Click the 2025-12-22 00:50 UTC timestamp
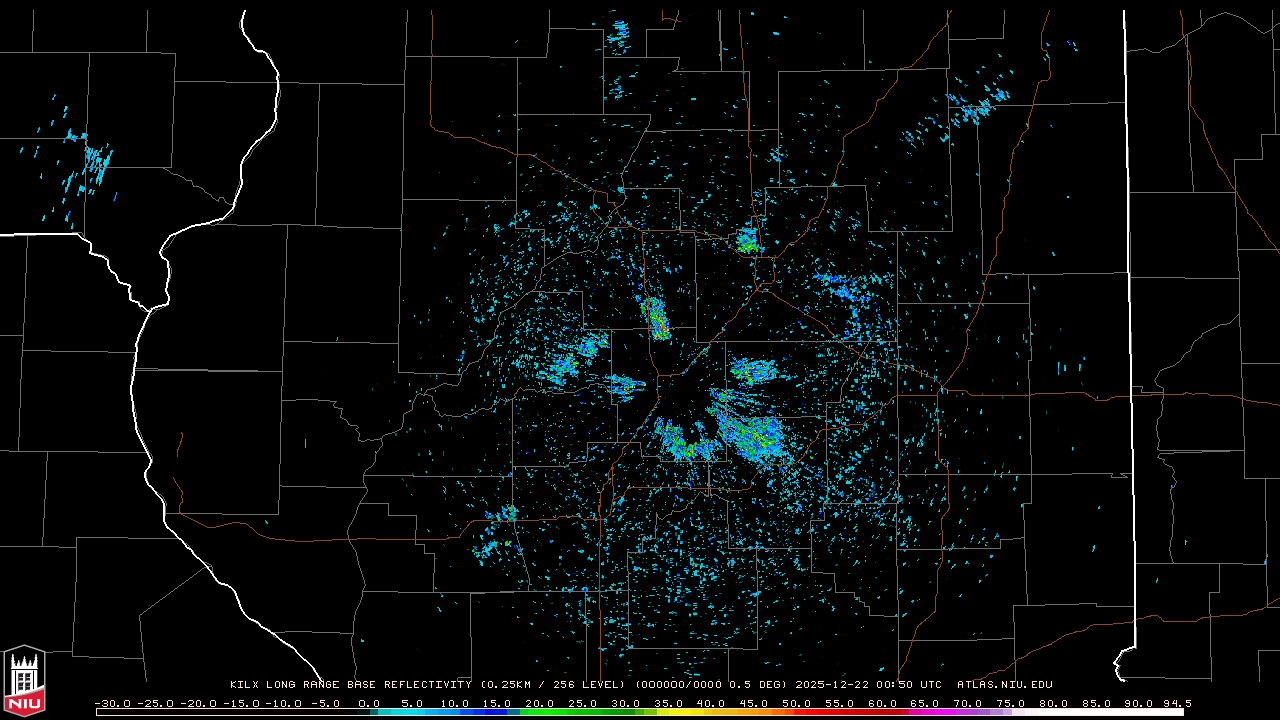This screenshot has height=720, width=1280. coord(868,685)
